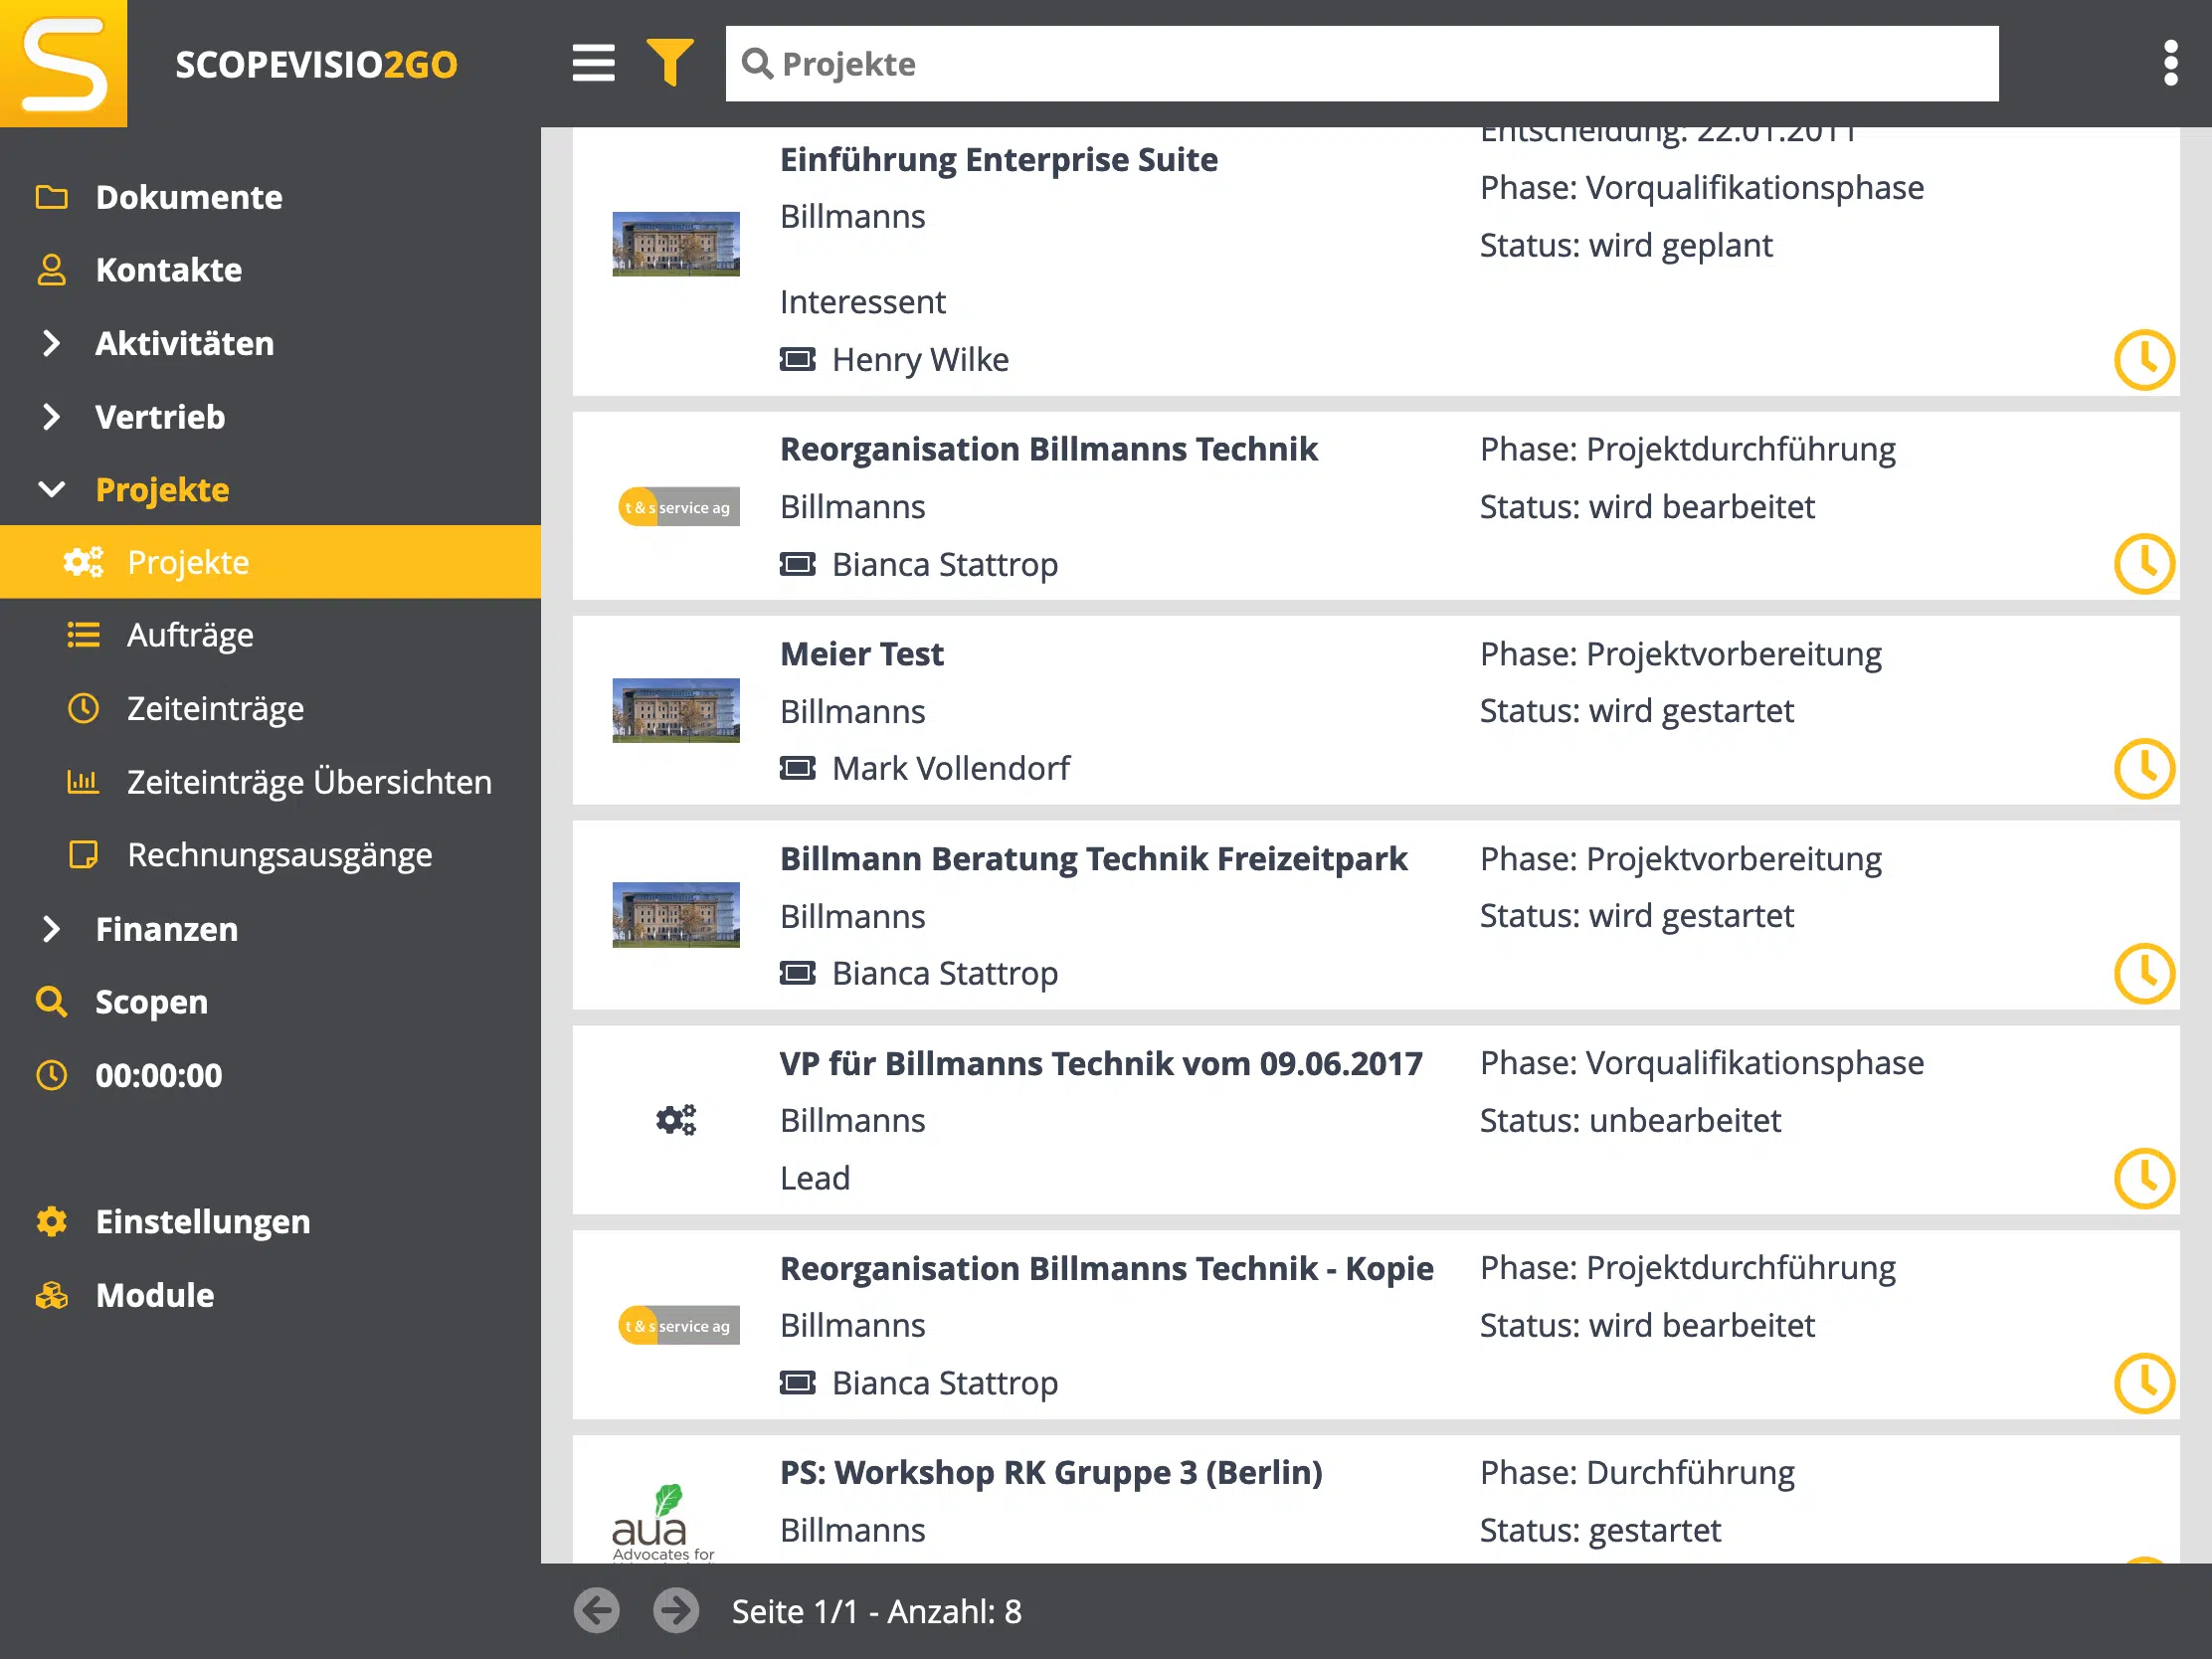2212x1659 pixels.
Task: Click the Scopevisio logo icon
Action: [x=64, y=64]
